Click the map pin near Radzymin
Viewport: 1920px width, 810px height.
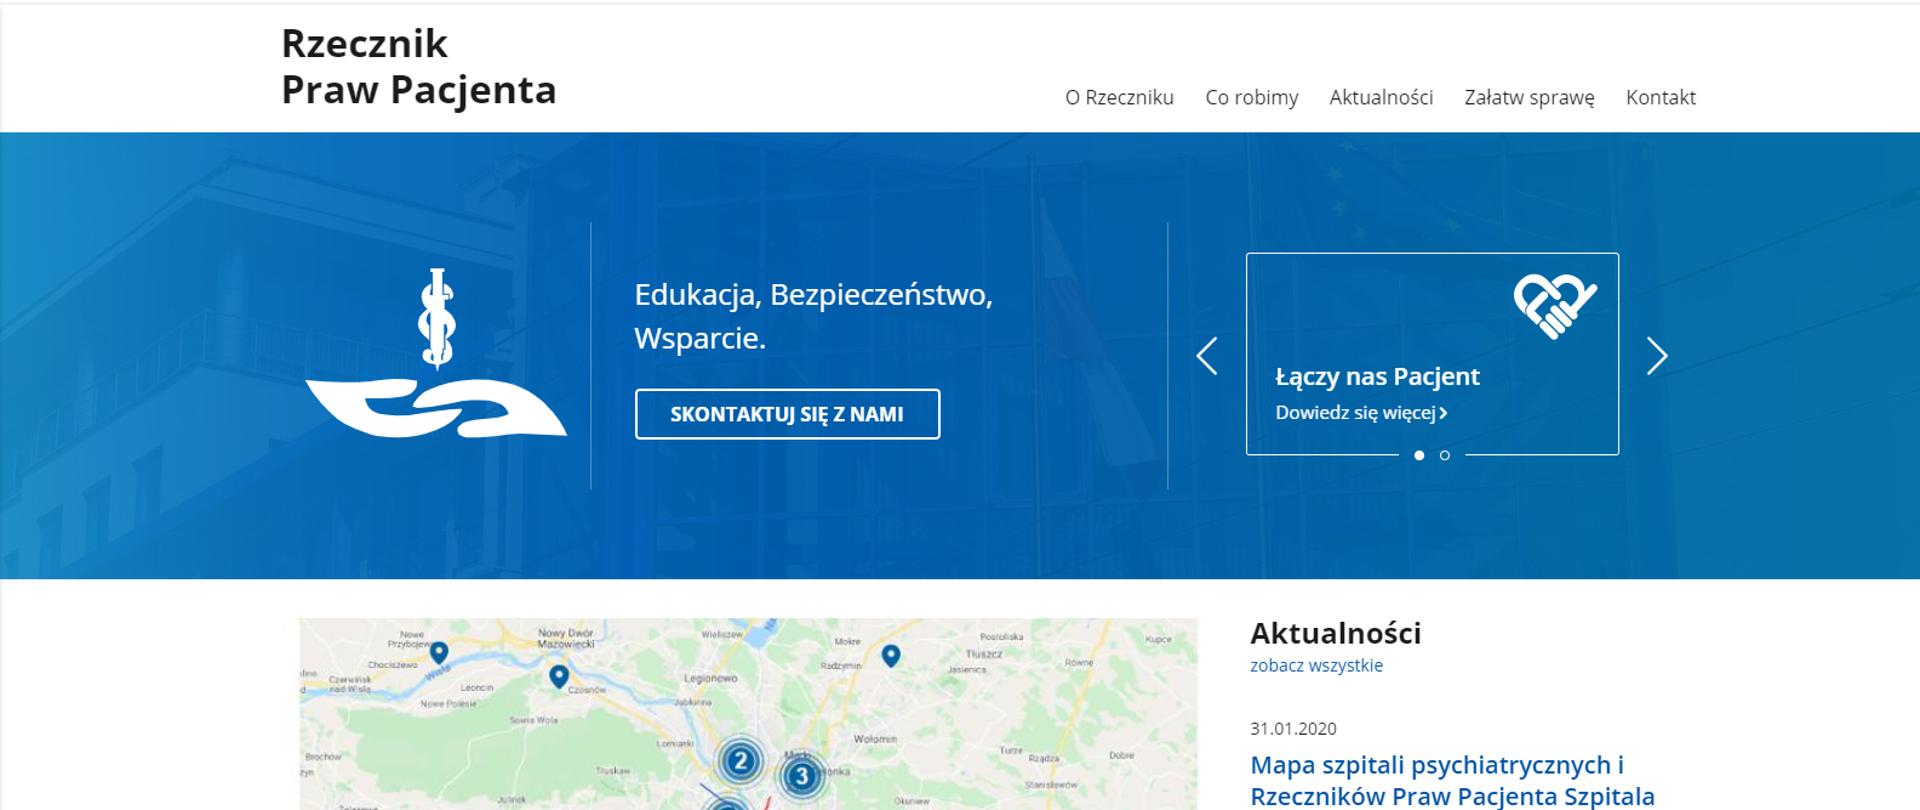pos(891,655)
